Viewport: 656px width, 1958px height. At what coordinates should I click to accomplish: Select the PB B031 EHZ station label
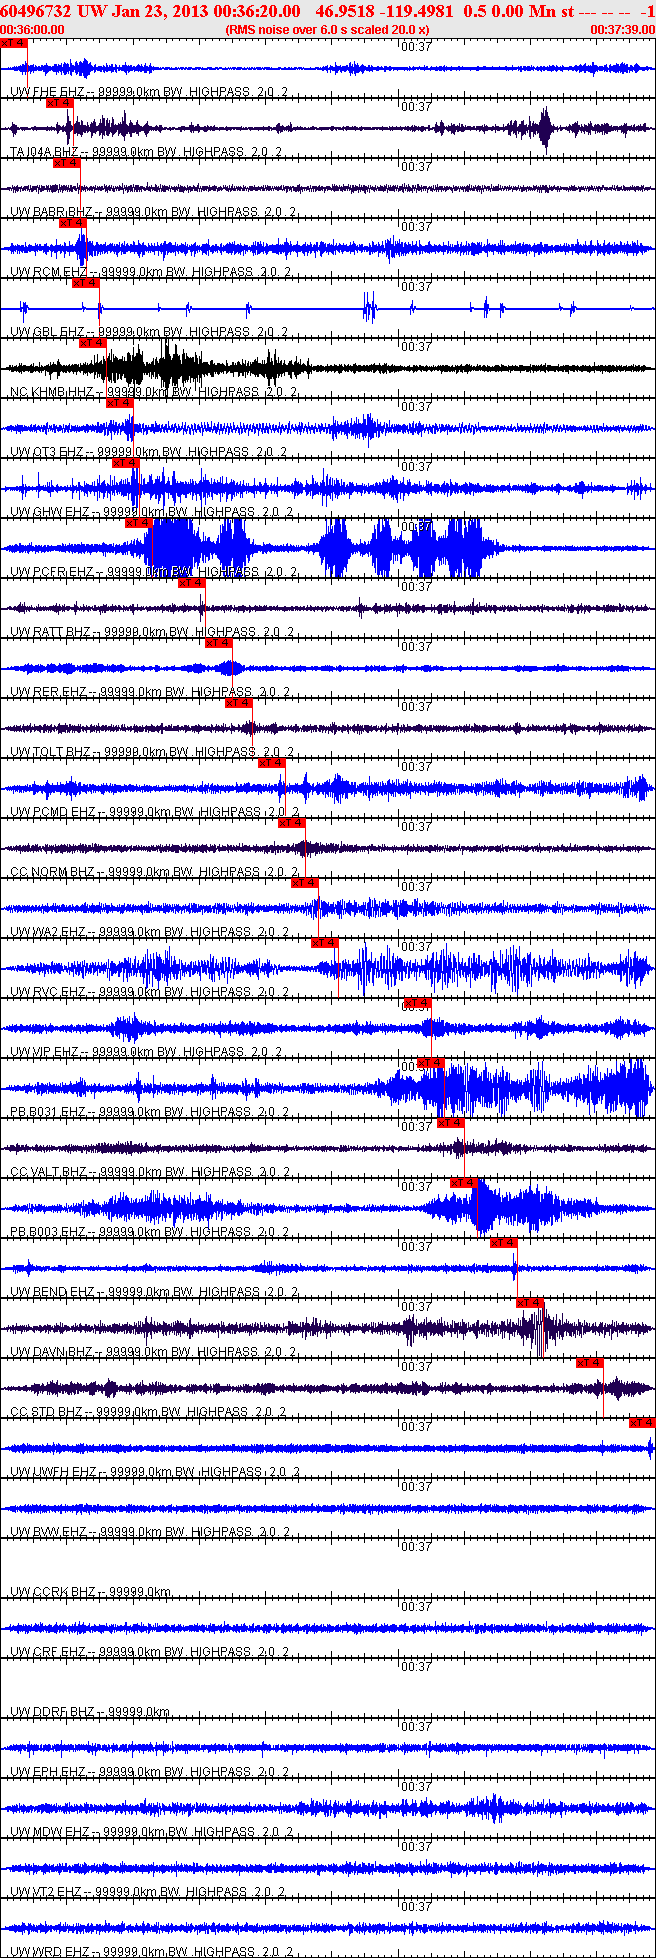point(48,1112)
